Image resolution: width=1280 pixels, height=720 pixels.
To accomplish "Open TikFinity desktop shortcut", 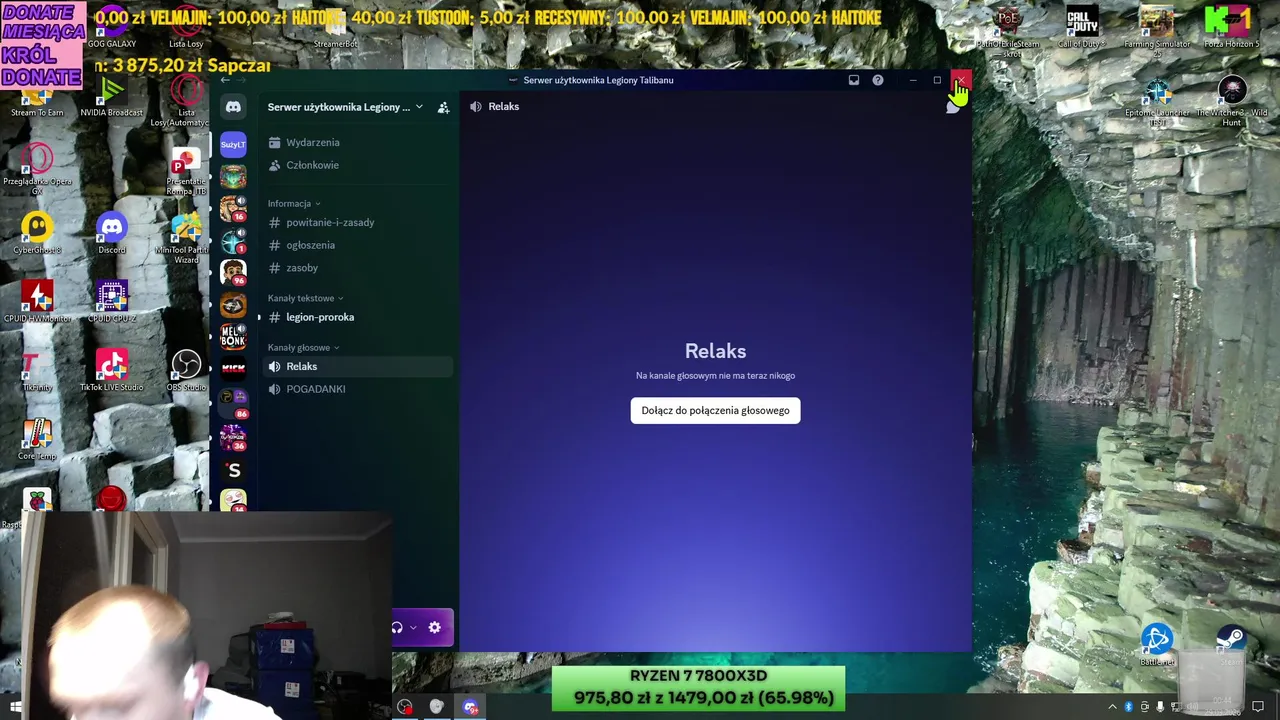I will point(37,371).
